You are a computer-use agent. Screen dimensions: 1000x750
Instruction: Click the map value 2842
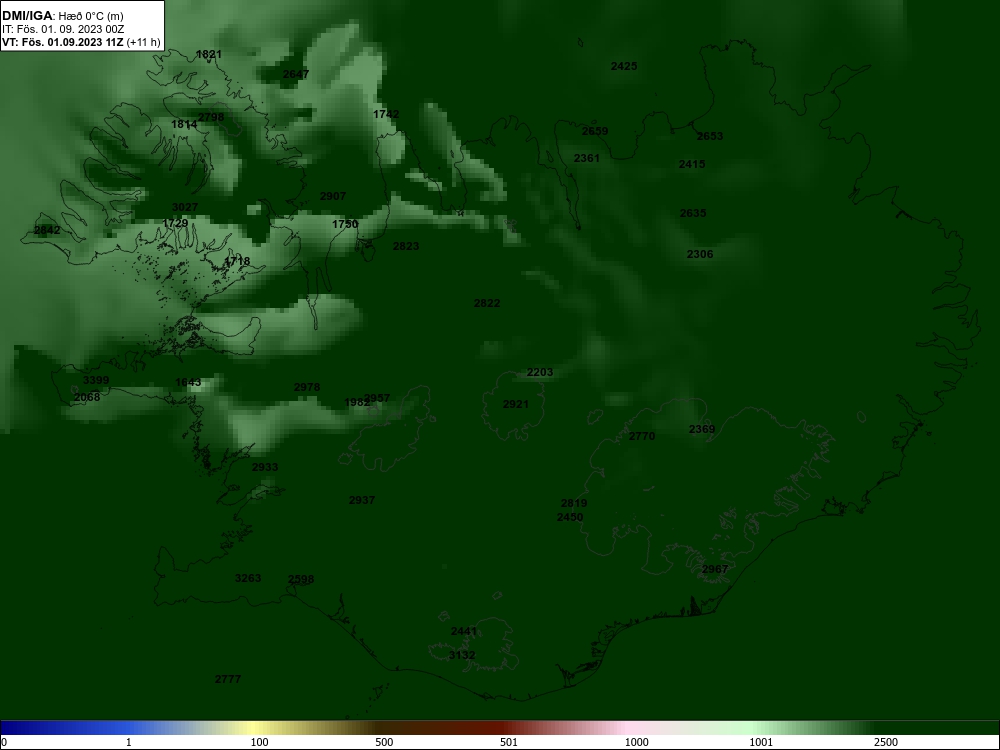point(47,230)
